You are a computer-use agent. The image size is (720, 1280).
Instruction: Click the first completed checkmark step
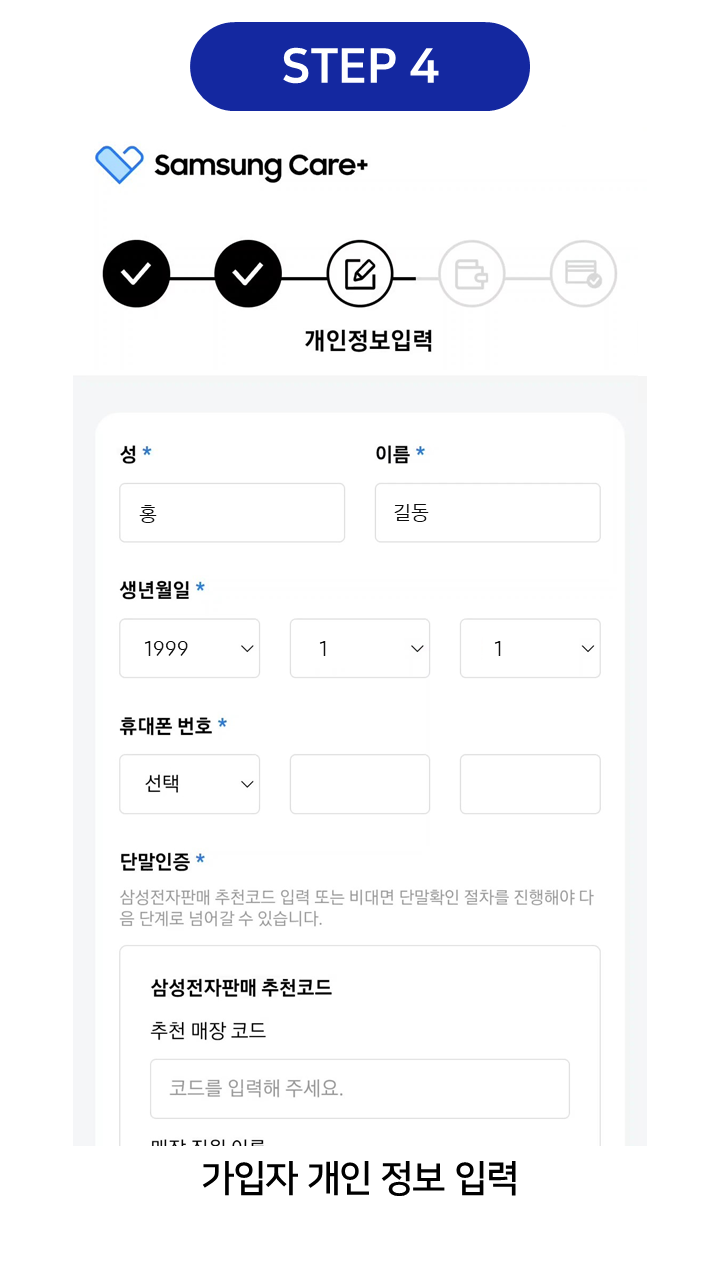[x=136, y=273]
